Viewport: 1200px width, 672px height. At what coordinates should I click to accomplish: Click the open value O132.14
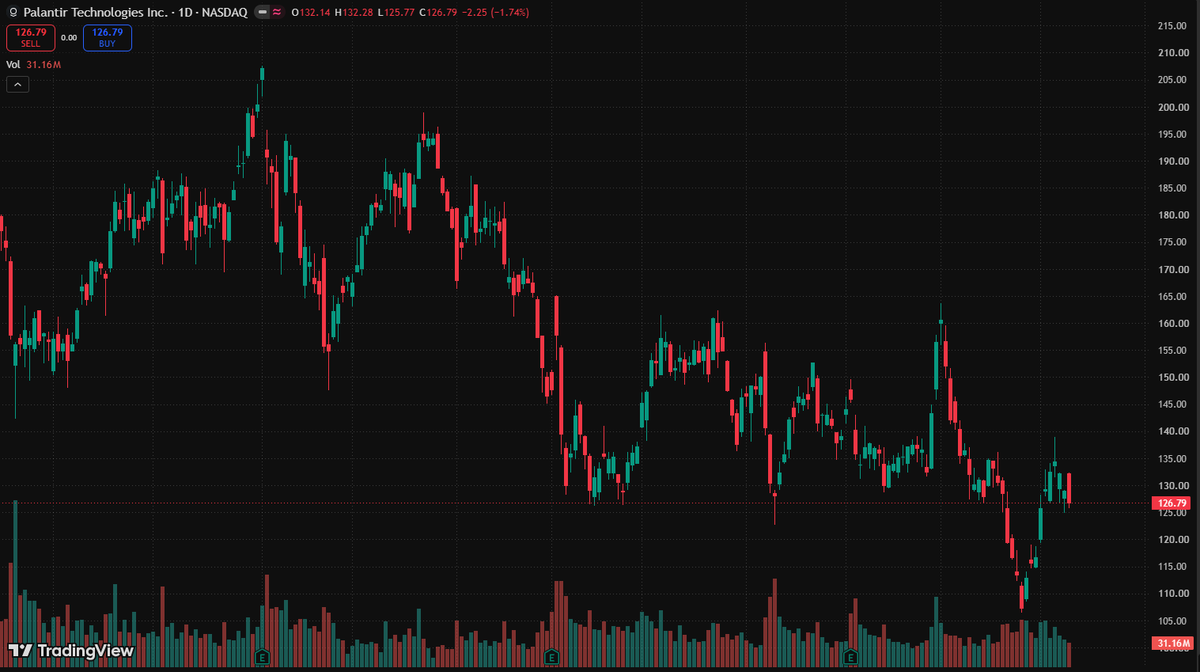pyautogui.click(x=310, y=12)
